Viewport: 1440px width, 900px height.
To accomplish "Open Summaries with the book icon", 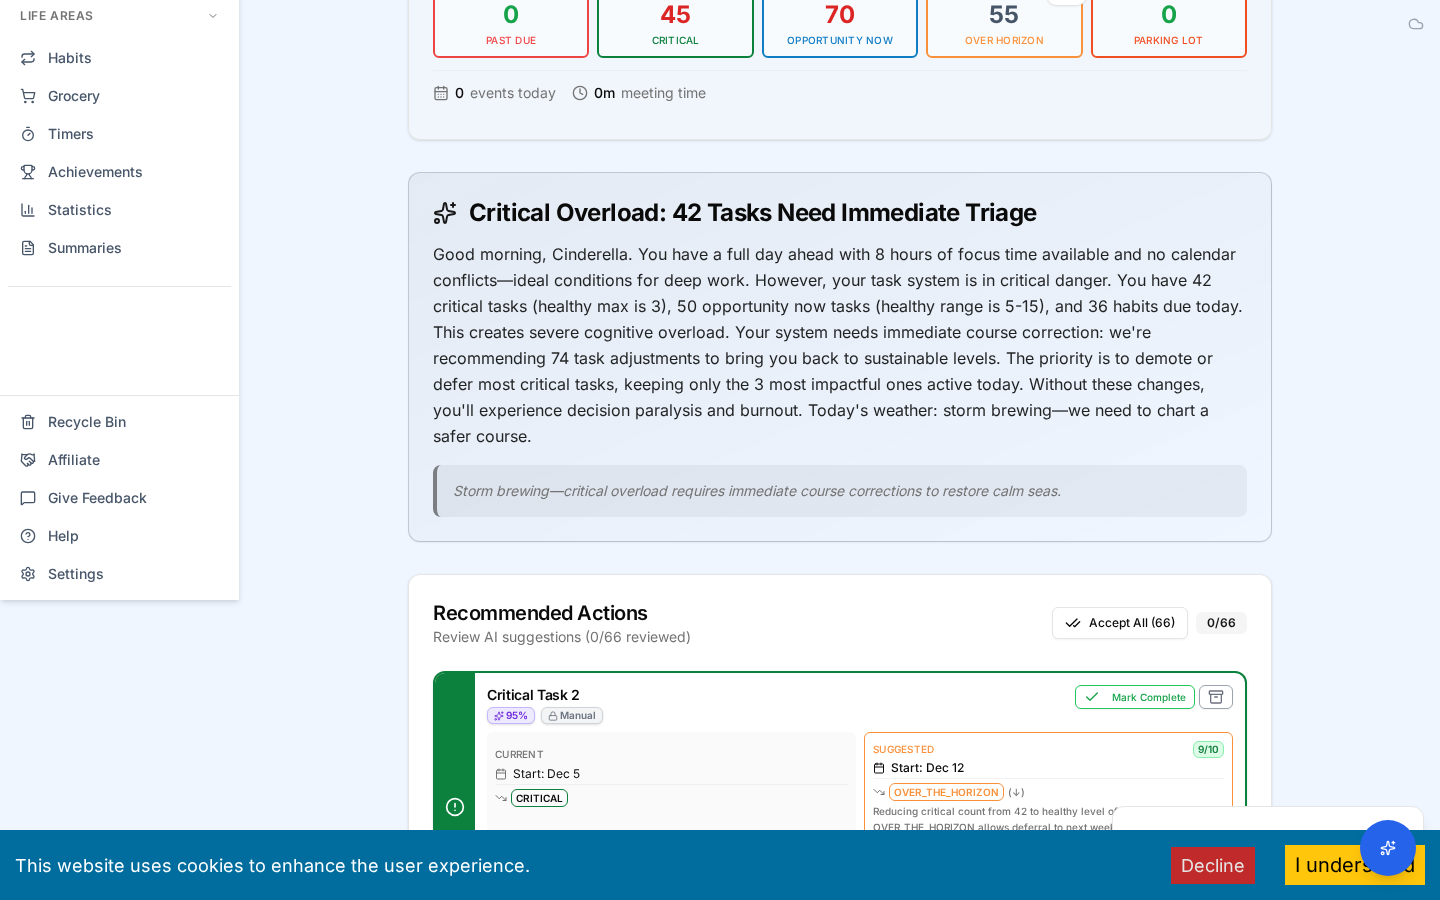I will (x=28, y=247).
